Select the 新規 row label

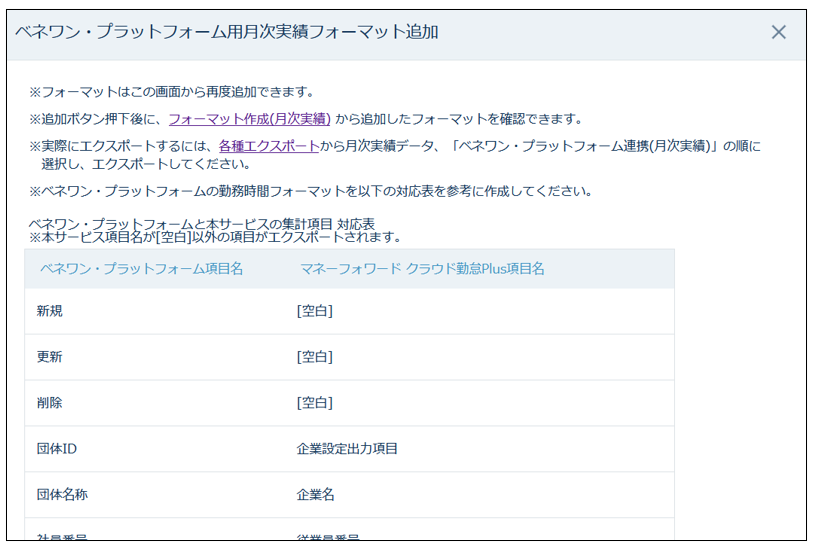(50, 311)
